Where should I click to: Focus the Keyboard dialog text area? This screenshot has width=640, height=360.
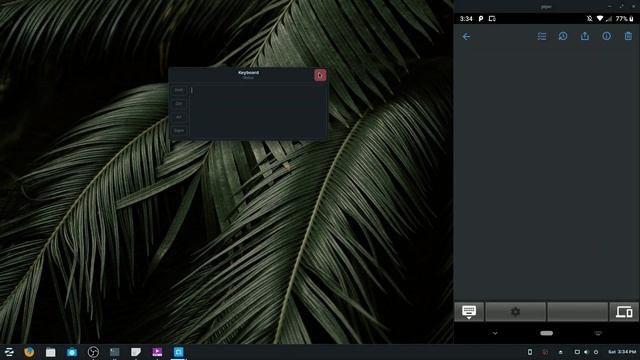click(258, 111)
